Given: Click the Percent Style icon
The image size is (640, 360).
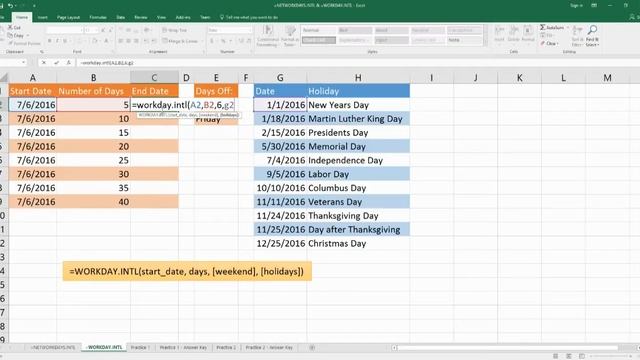Looking at the screenshot, I should click(223, 41).
